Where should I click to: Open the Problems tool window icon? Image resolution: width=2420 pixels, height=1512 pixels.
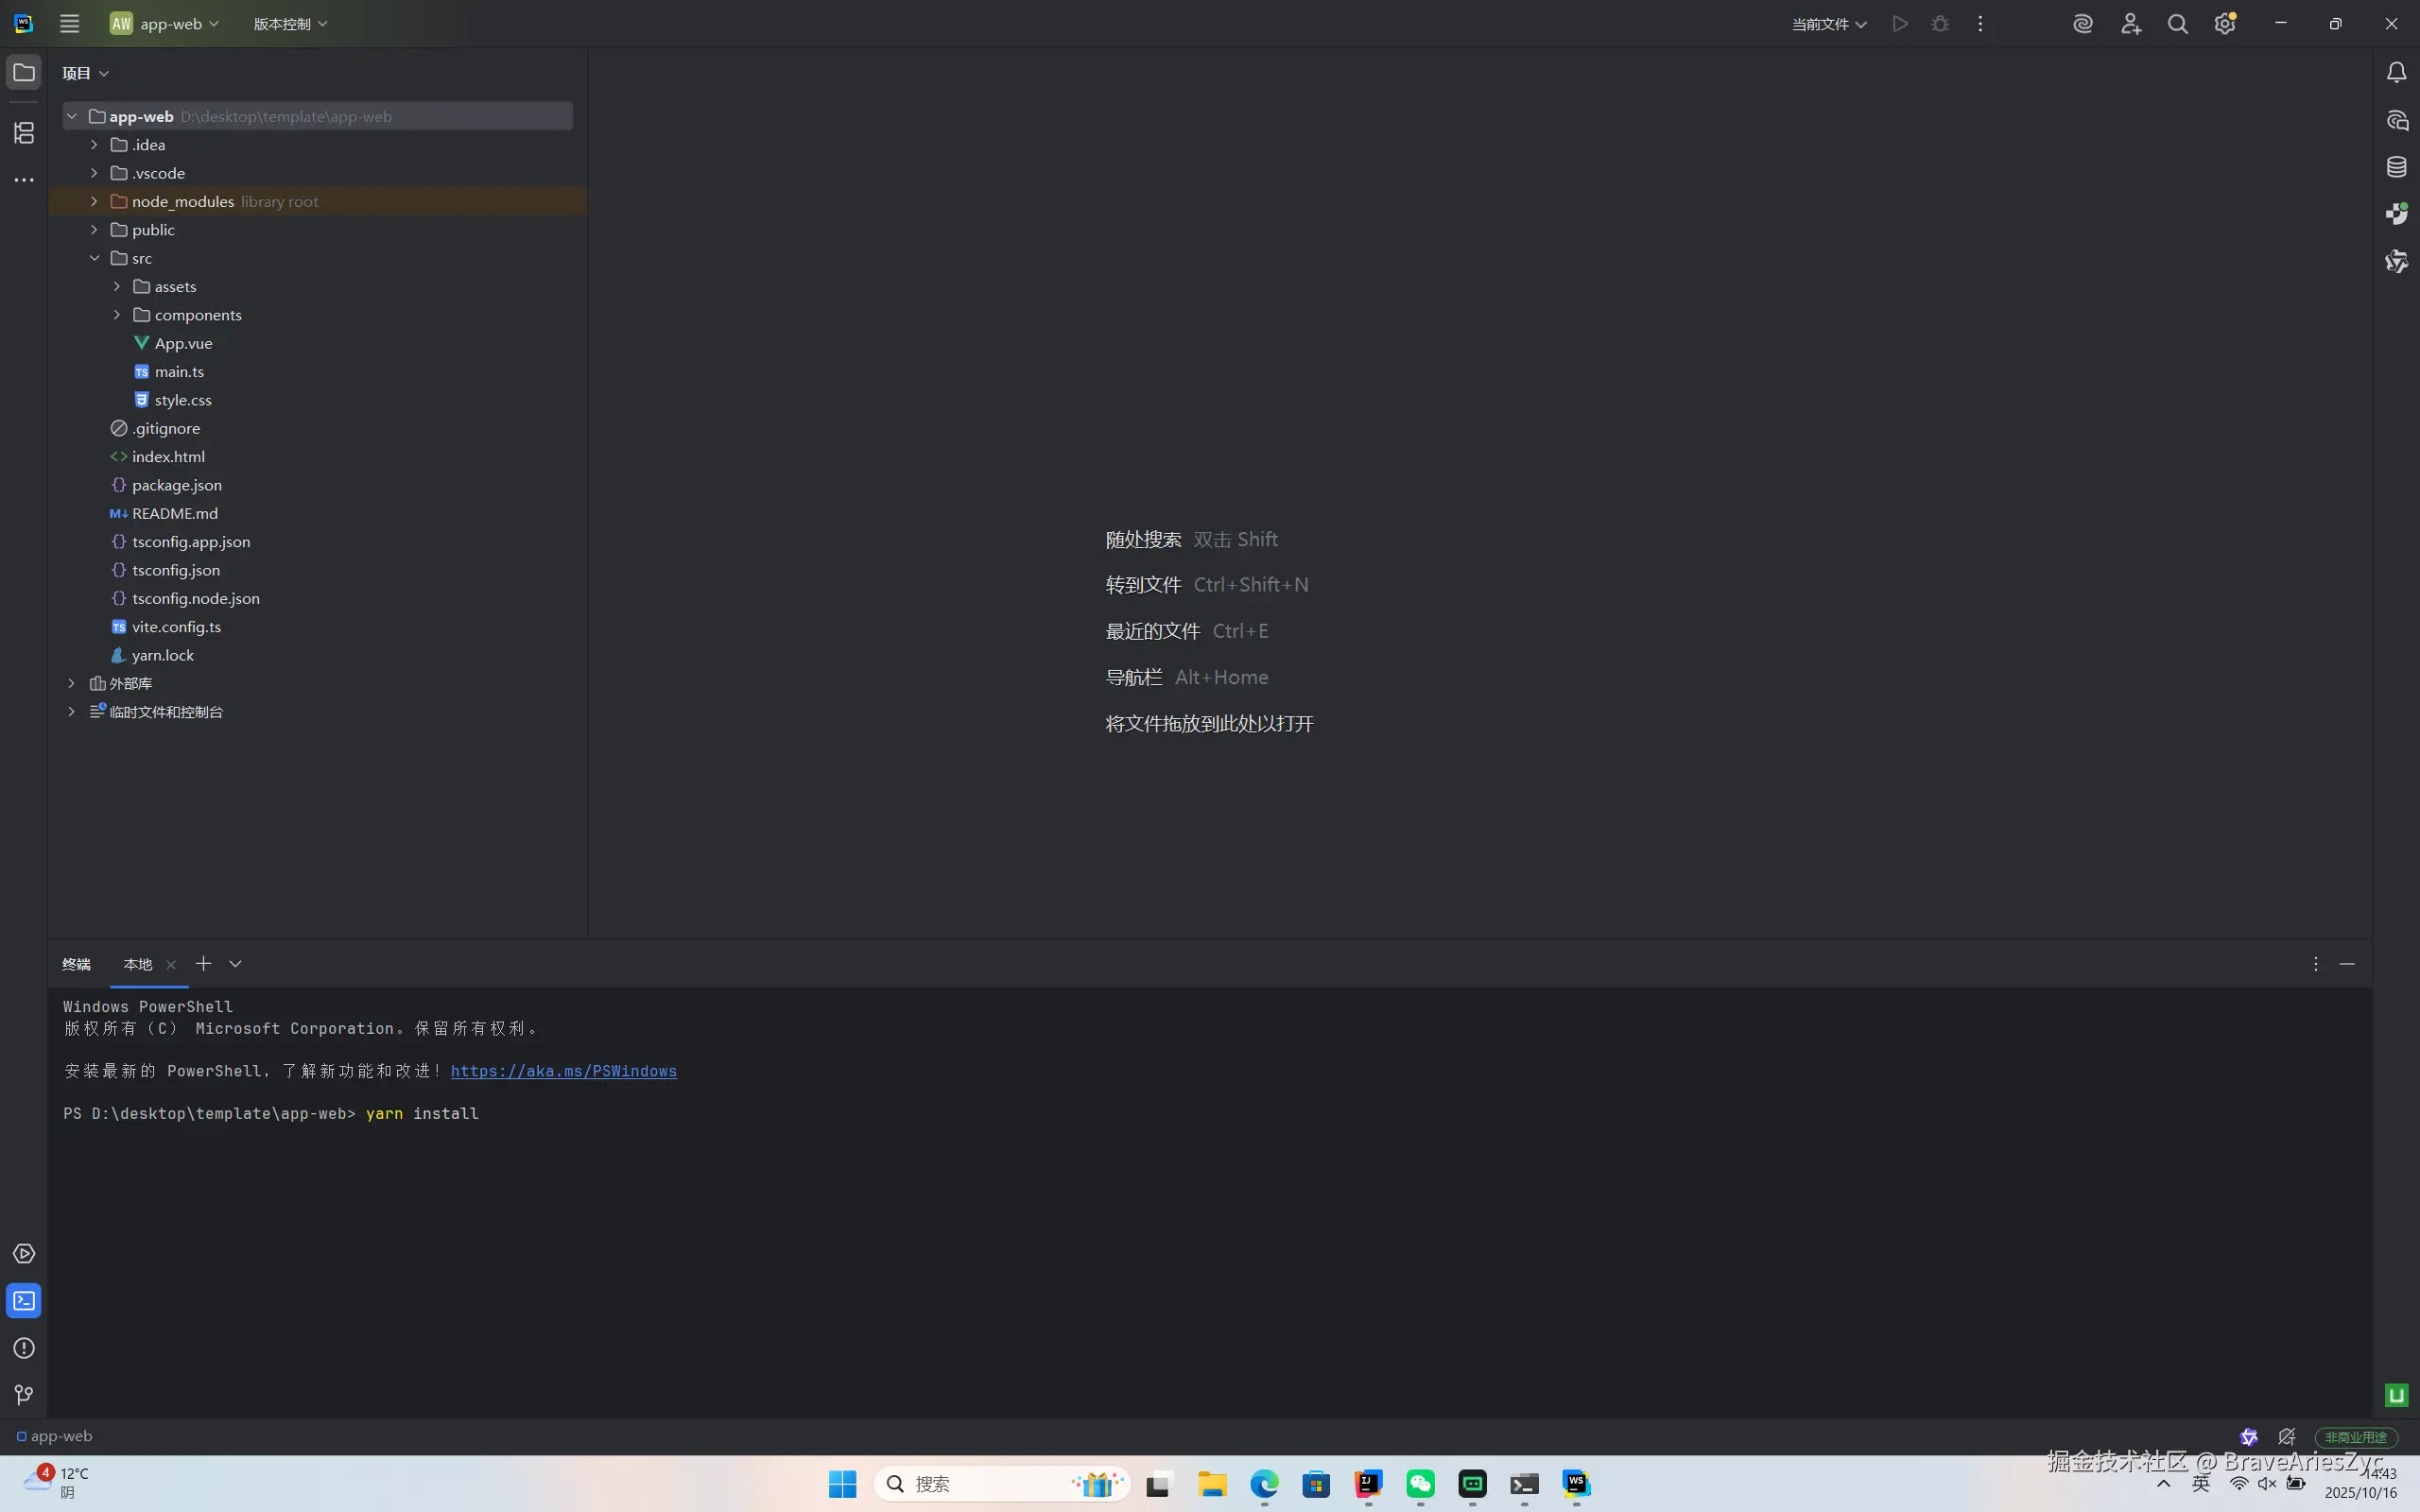(x=24, y=1348)
